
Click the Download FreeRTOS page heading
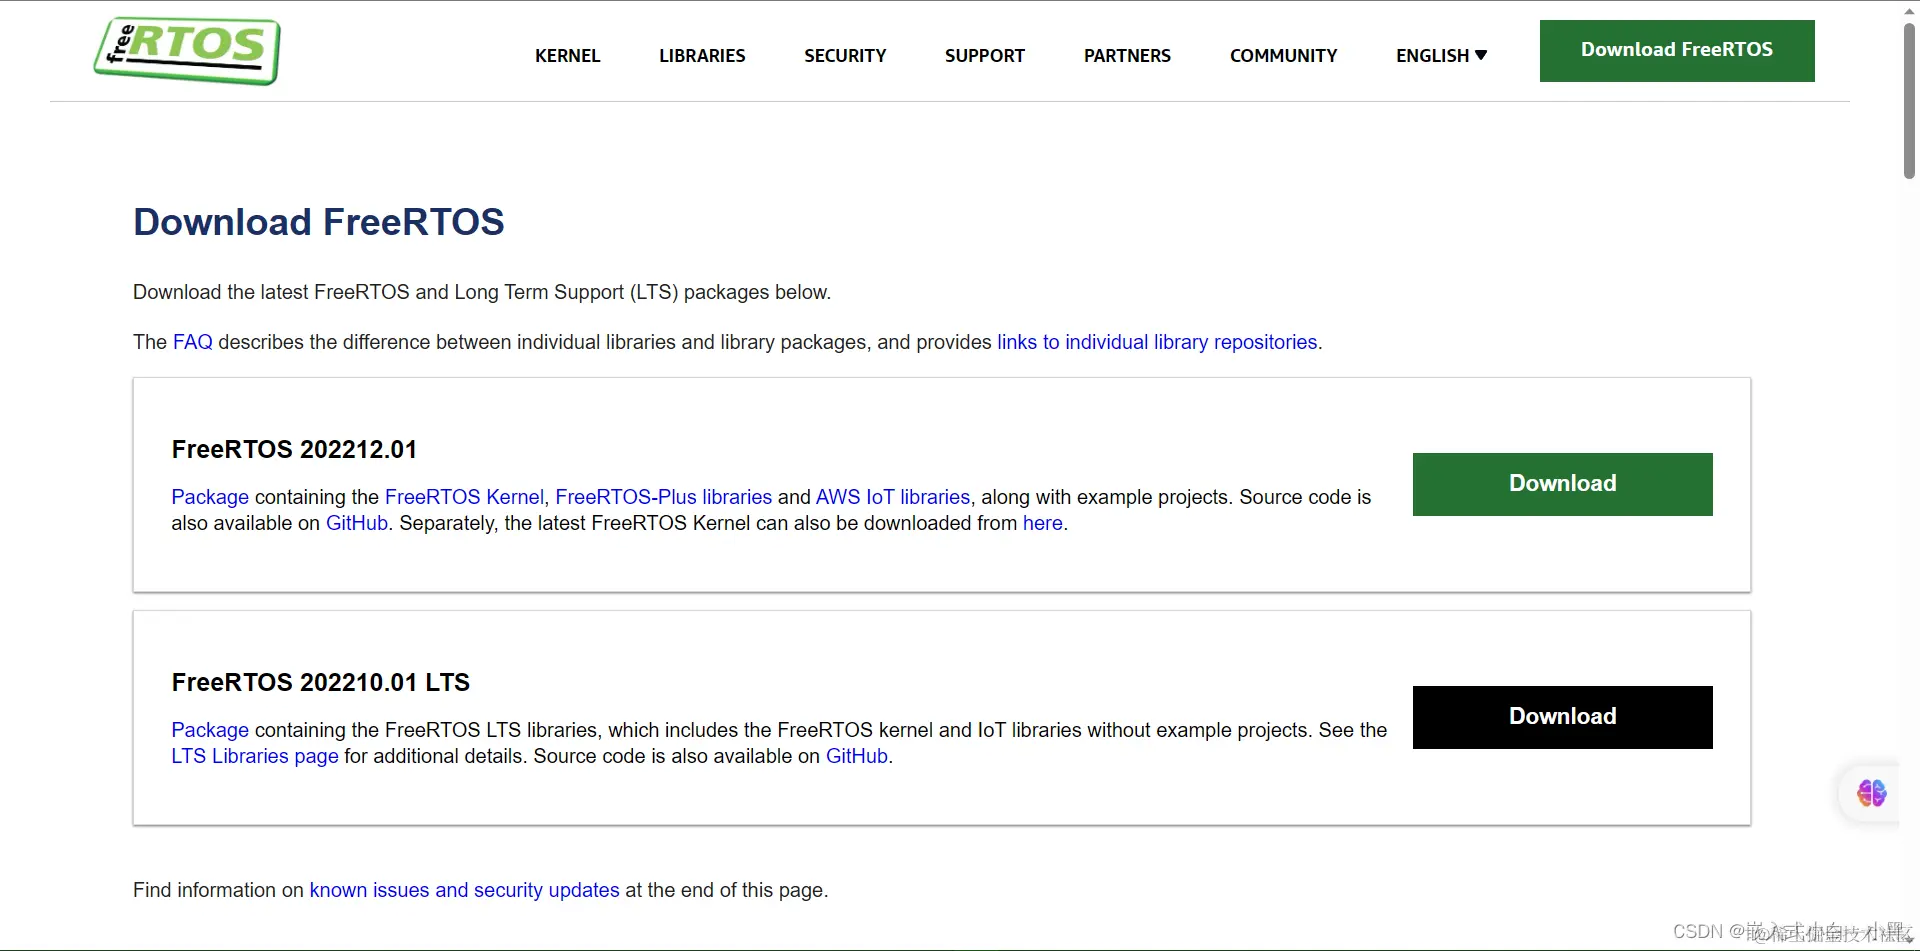[x=319, y=222]
